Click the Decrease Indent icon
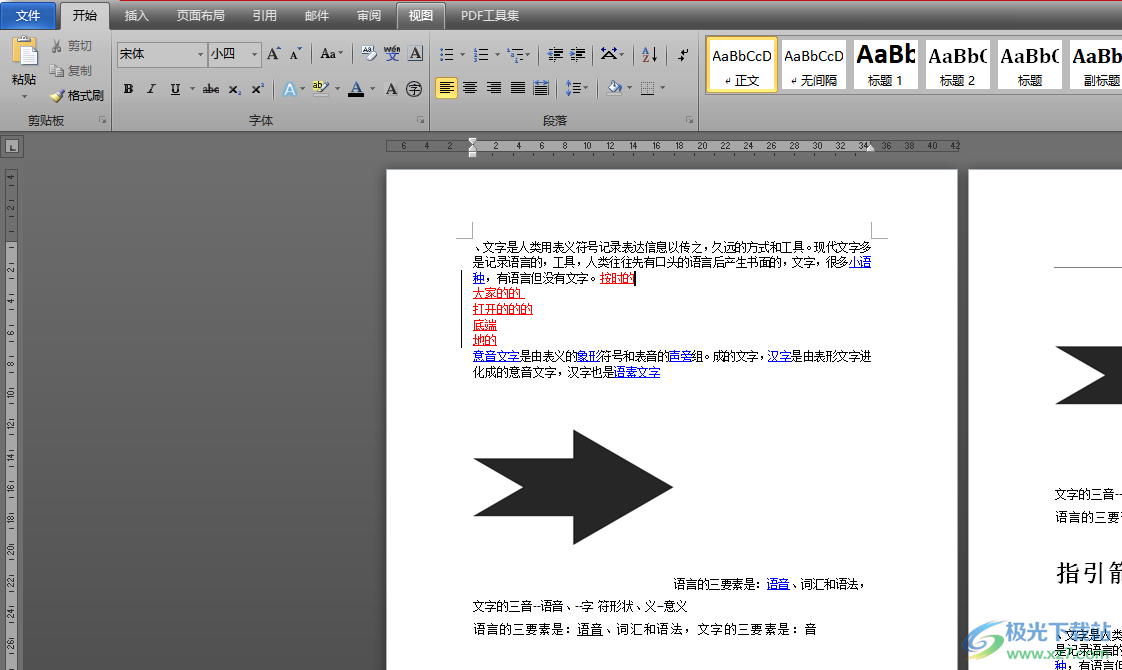Screen dimensions: 1122x670 click(x=555, y=54)
